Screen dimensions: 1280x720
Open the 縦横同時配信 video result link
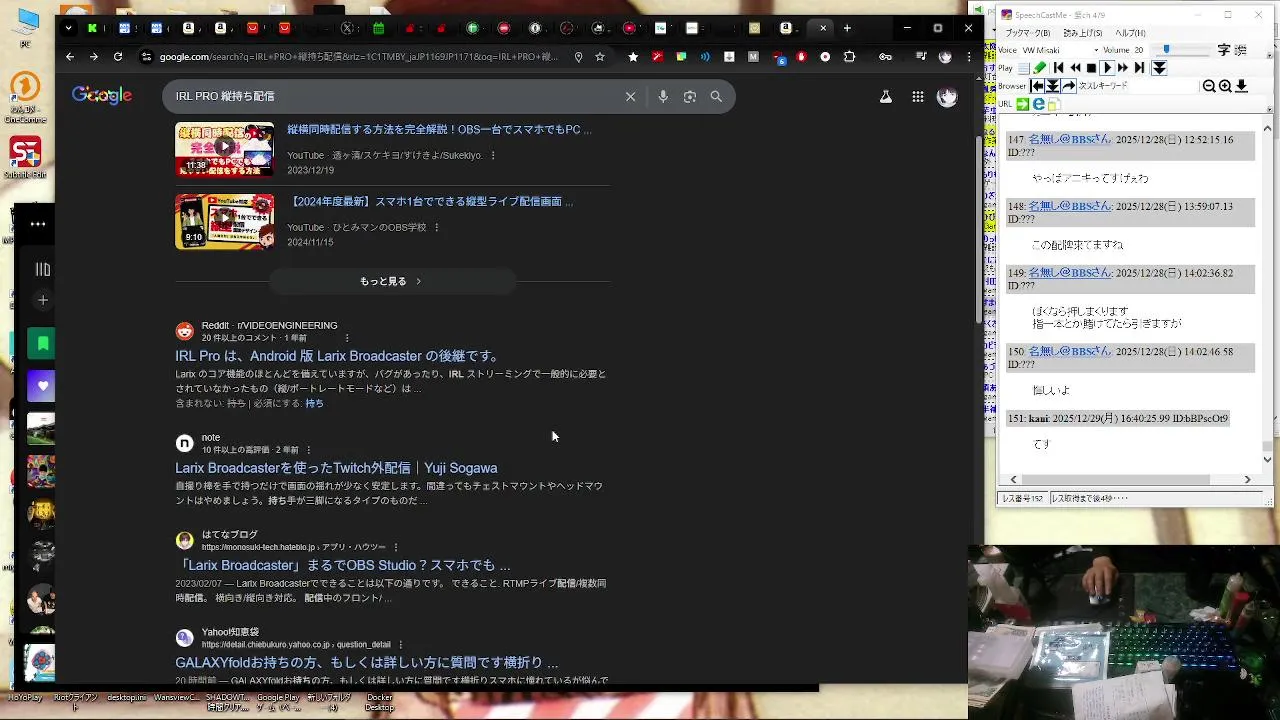(439, 130)
